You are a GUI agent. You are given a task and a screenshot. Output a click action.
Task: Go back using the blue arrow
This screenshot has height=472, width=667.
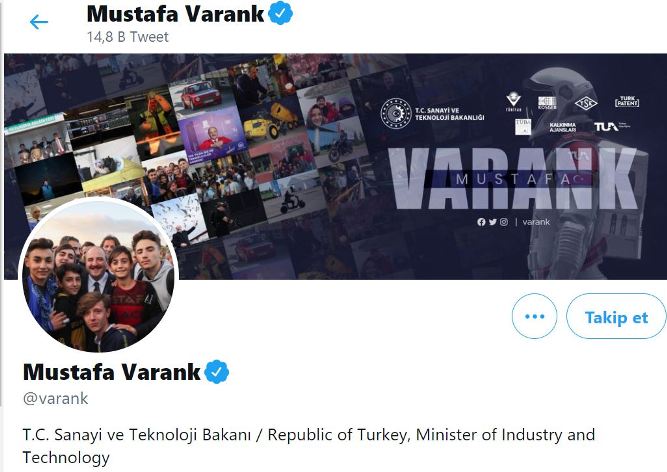click(39, 22)
